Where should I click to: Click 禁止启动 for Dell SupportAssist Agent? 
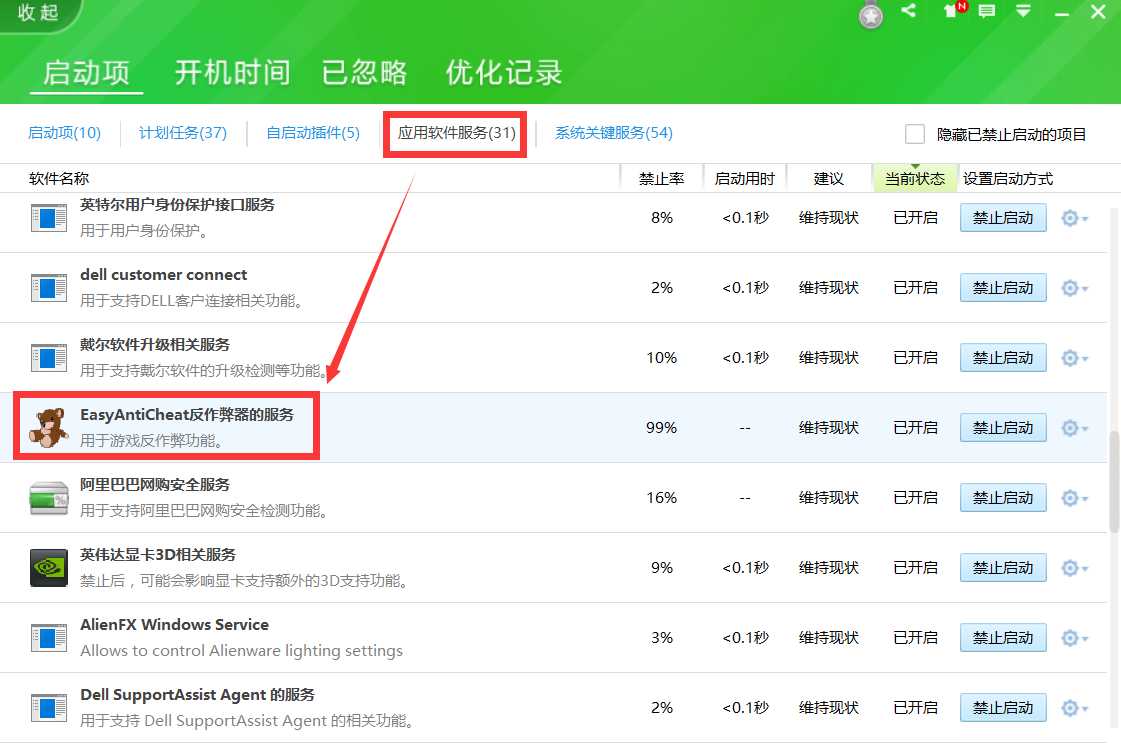(x=1002, y=708)
